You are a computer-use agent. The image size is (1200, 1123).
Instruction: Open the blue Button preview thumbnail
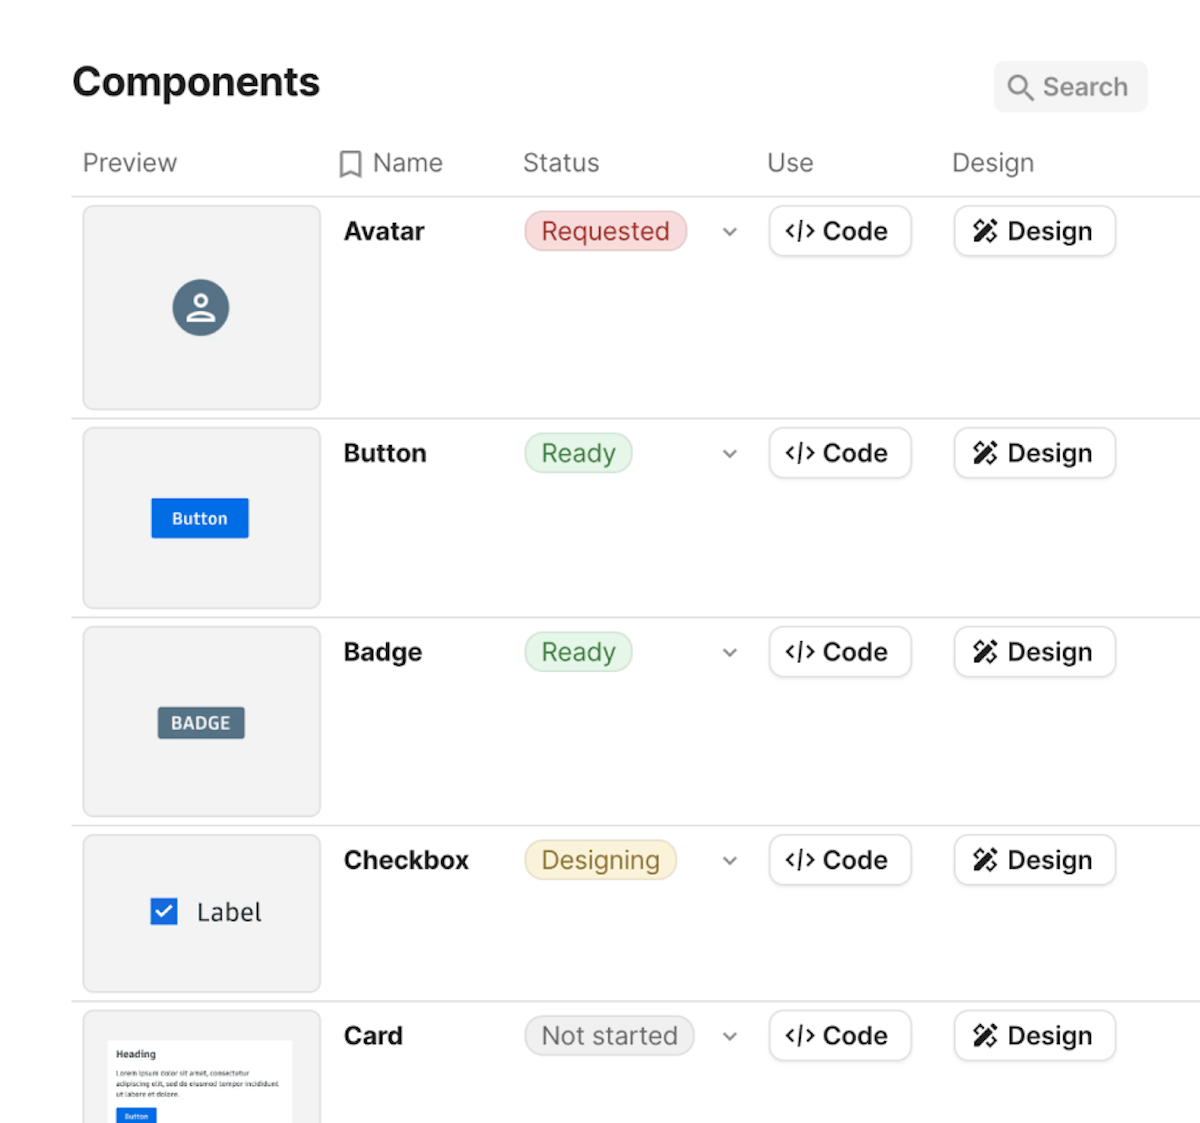200,518
